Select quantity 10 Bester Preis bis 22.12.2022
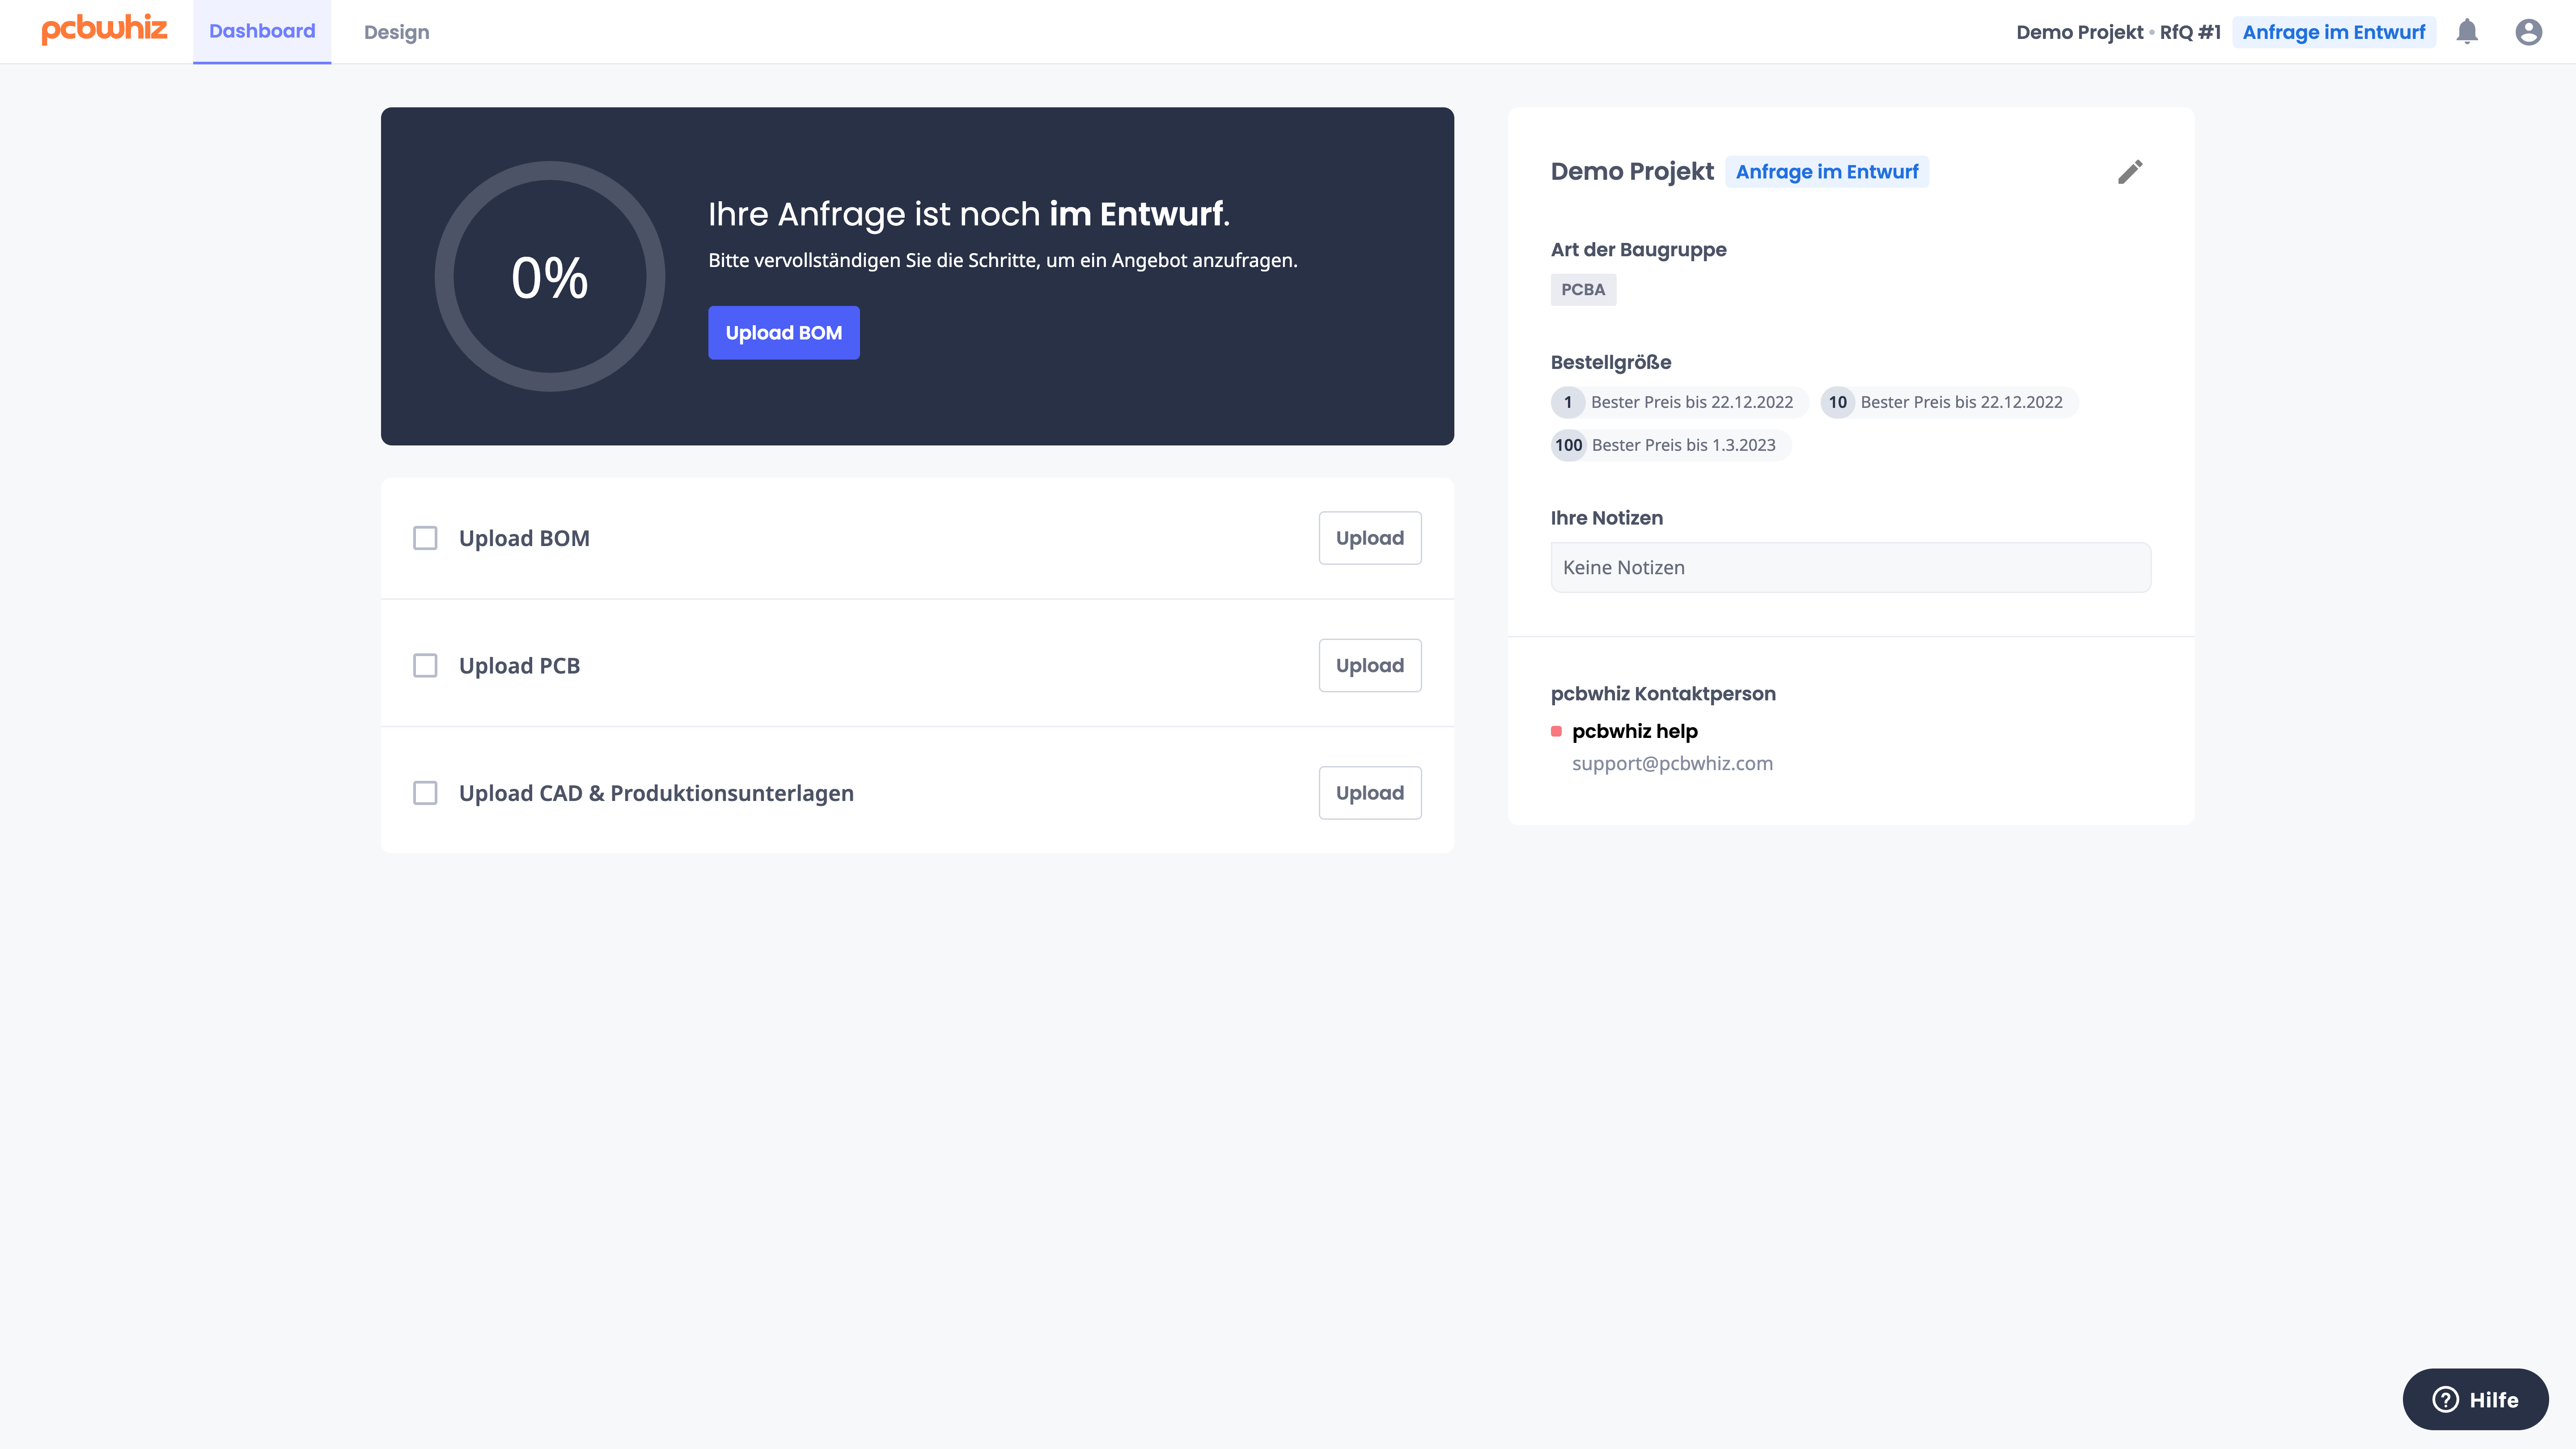The width and height of the screenshot is (2576, 1449). [1948, 402]
